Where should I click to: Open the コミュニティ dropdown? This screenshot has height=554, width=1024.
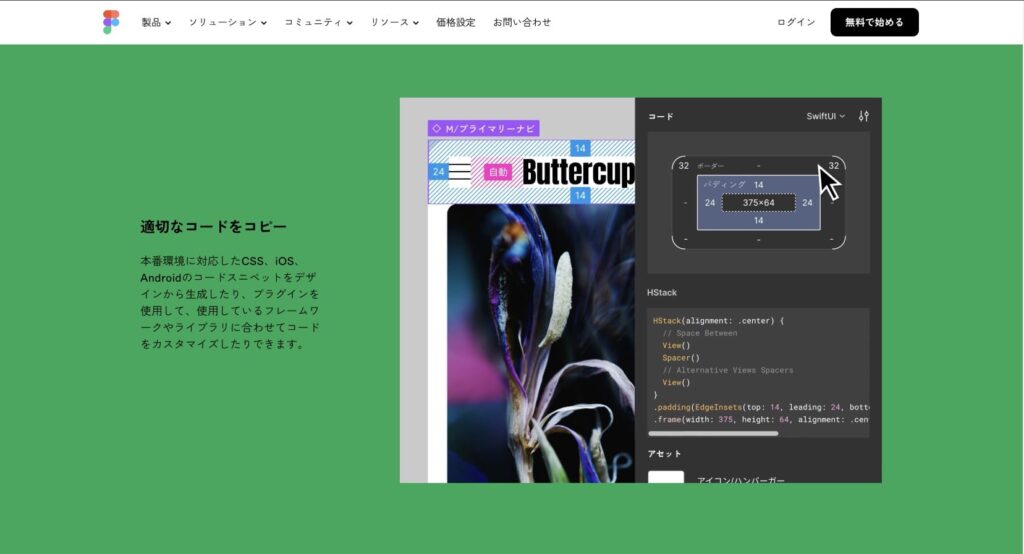click(318, 22)
